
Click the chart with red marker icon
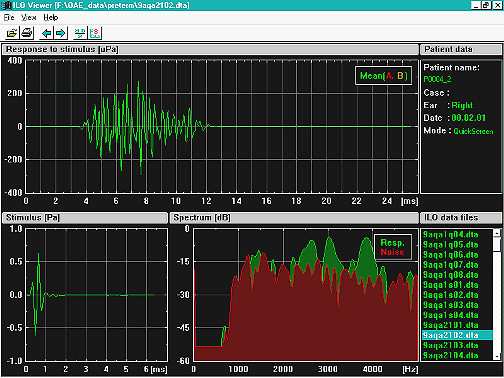pos(95,33)
